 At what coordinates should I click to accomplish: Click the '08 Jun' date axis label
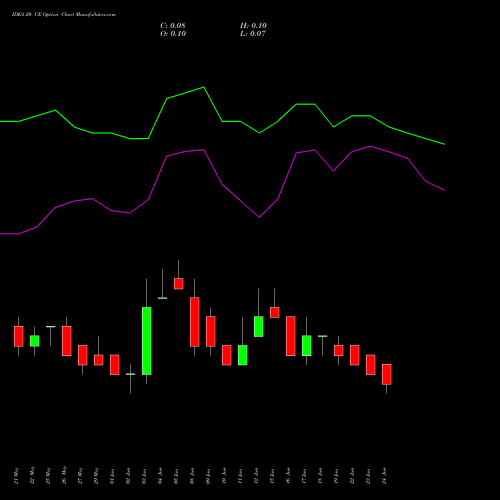click(193, 477)
